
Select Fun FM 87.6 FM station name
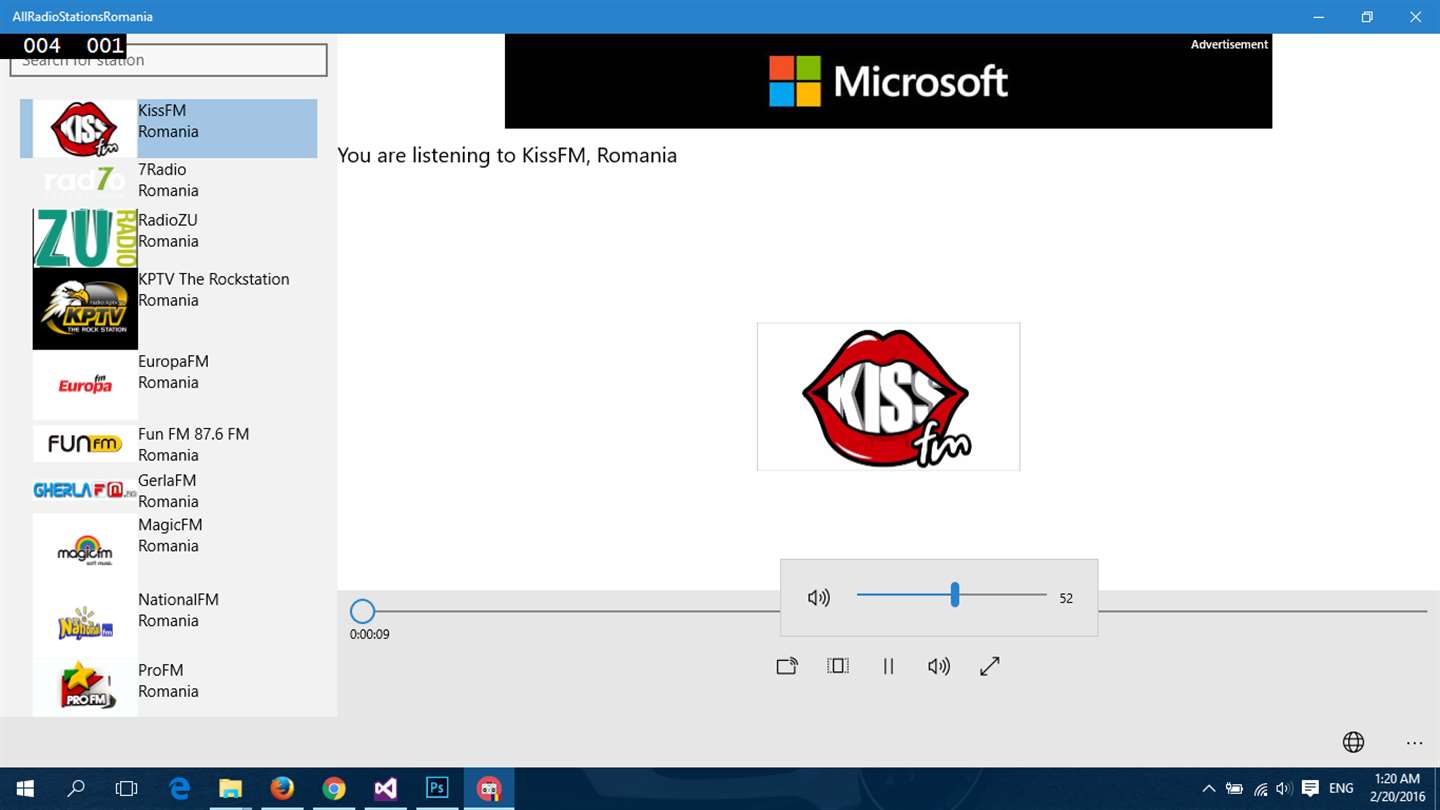coord(193,434)
